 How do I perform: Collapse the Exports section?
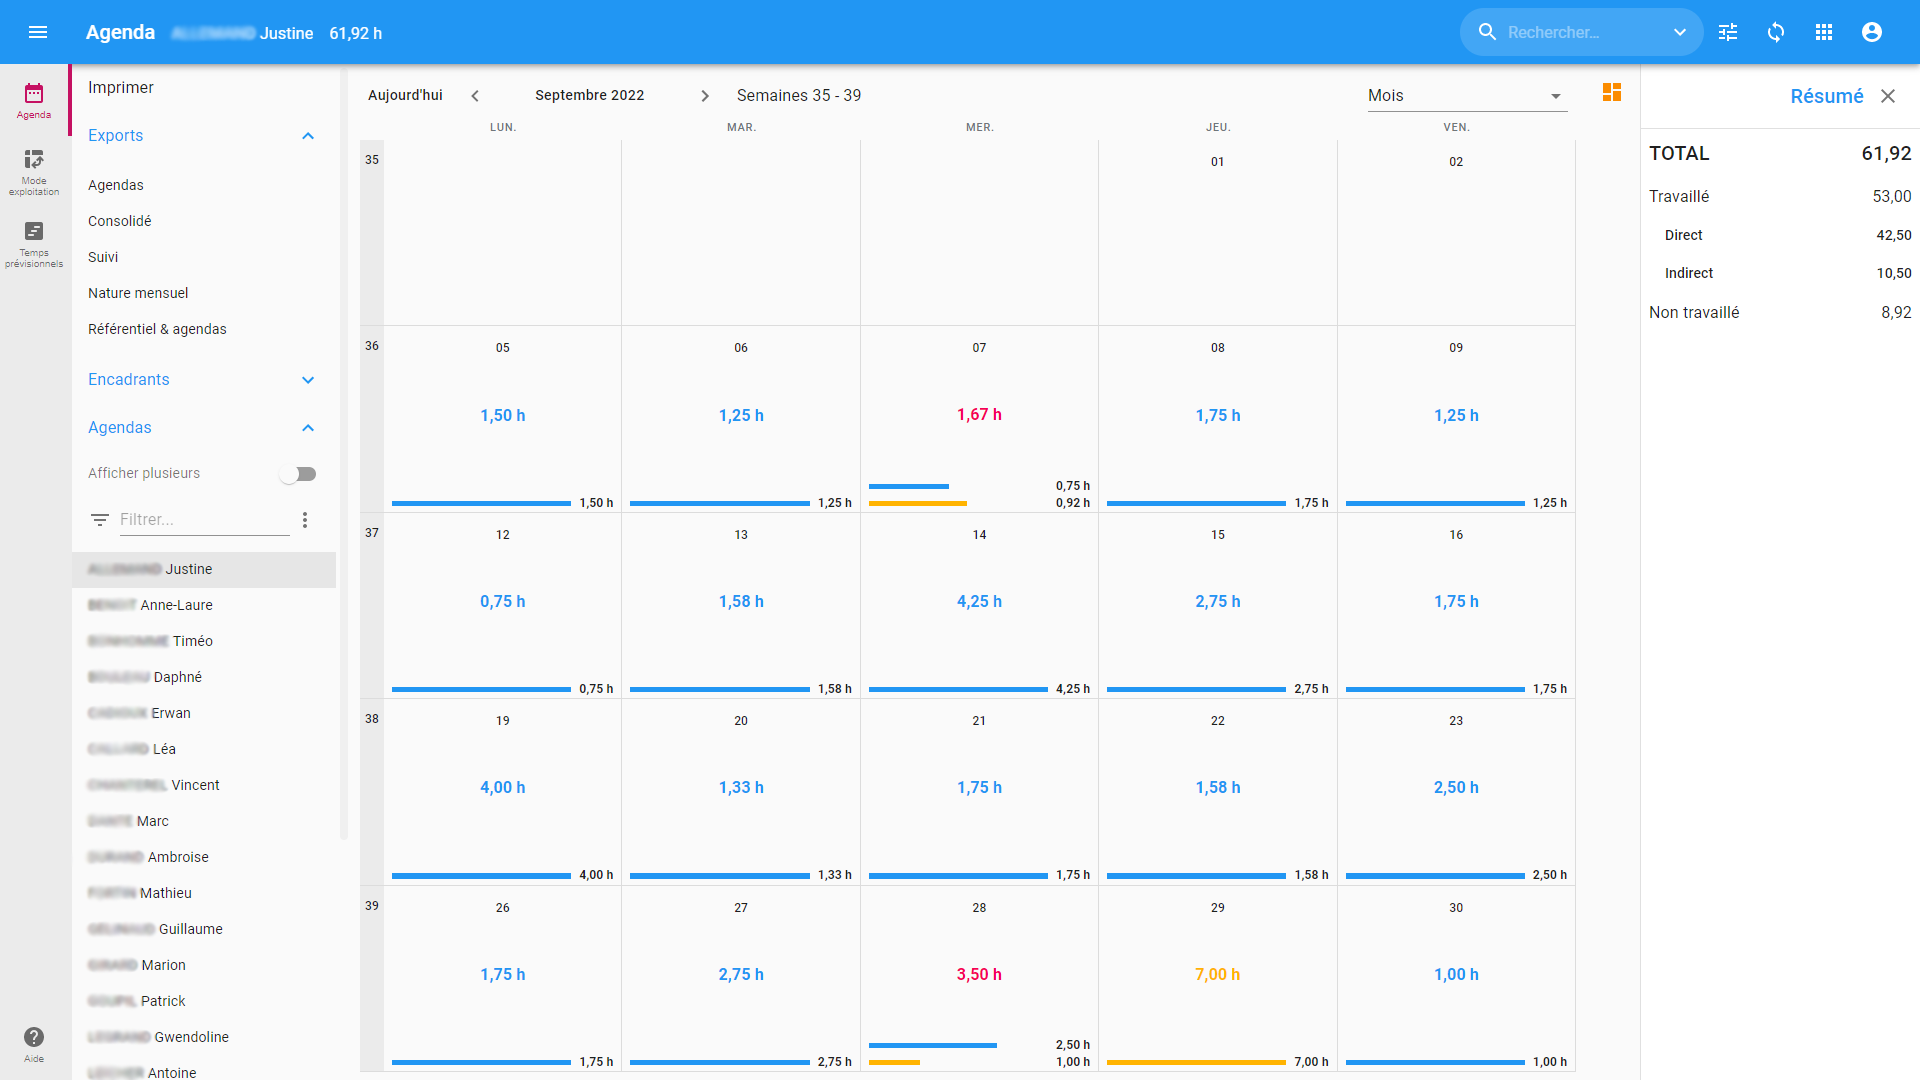pos(308,136)
